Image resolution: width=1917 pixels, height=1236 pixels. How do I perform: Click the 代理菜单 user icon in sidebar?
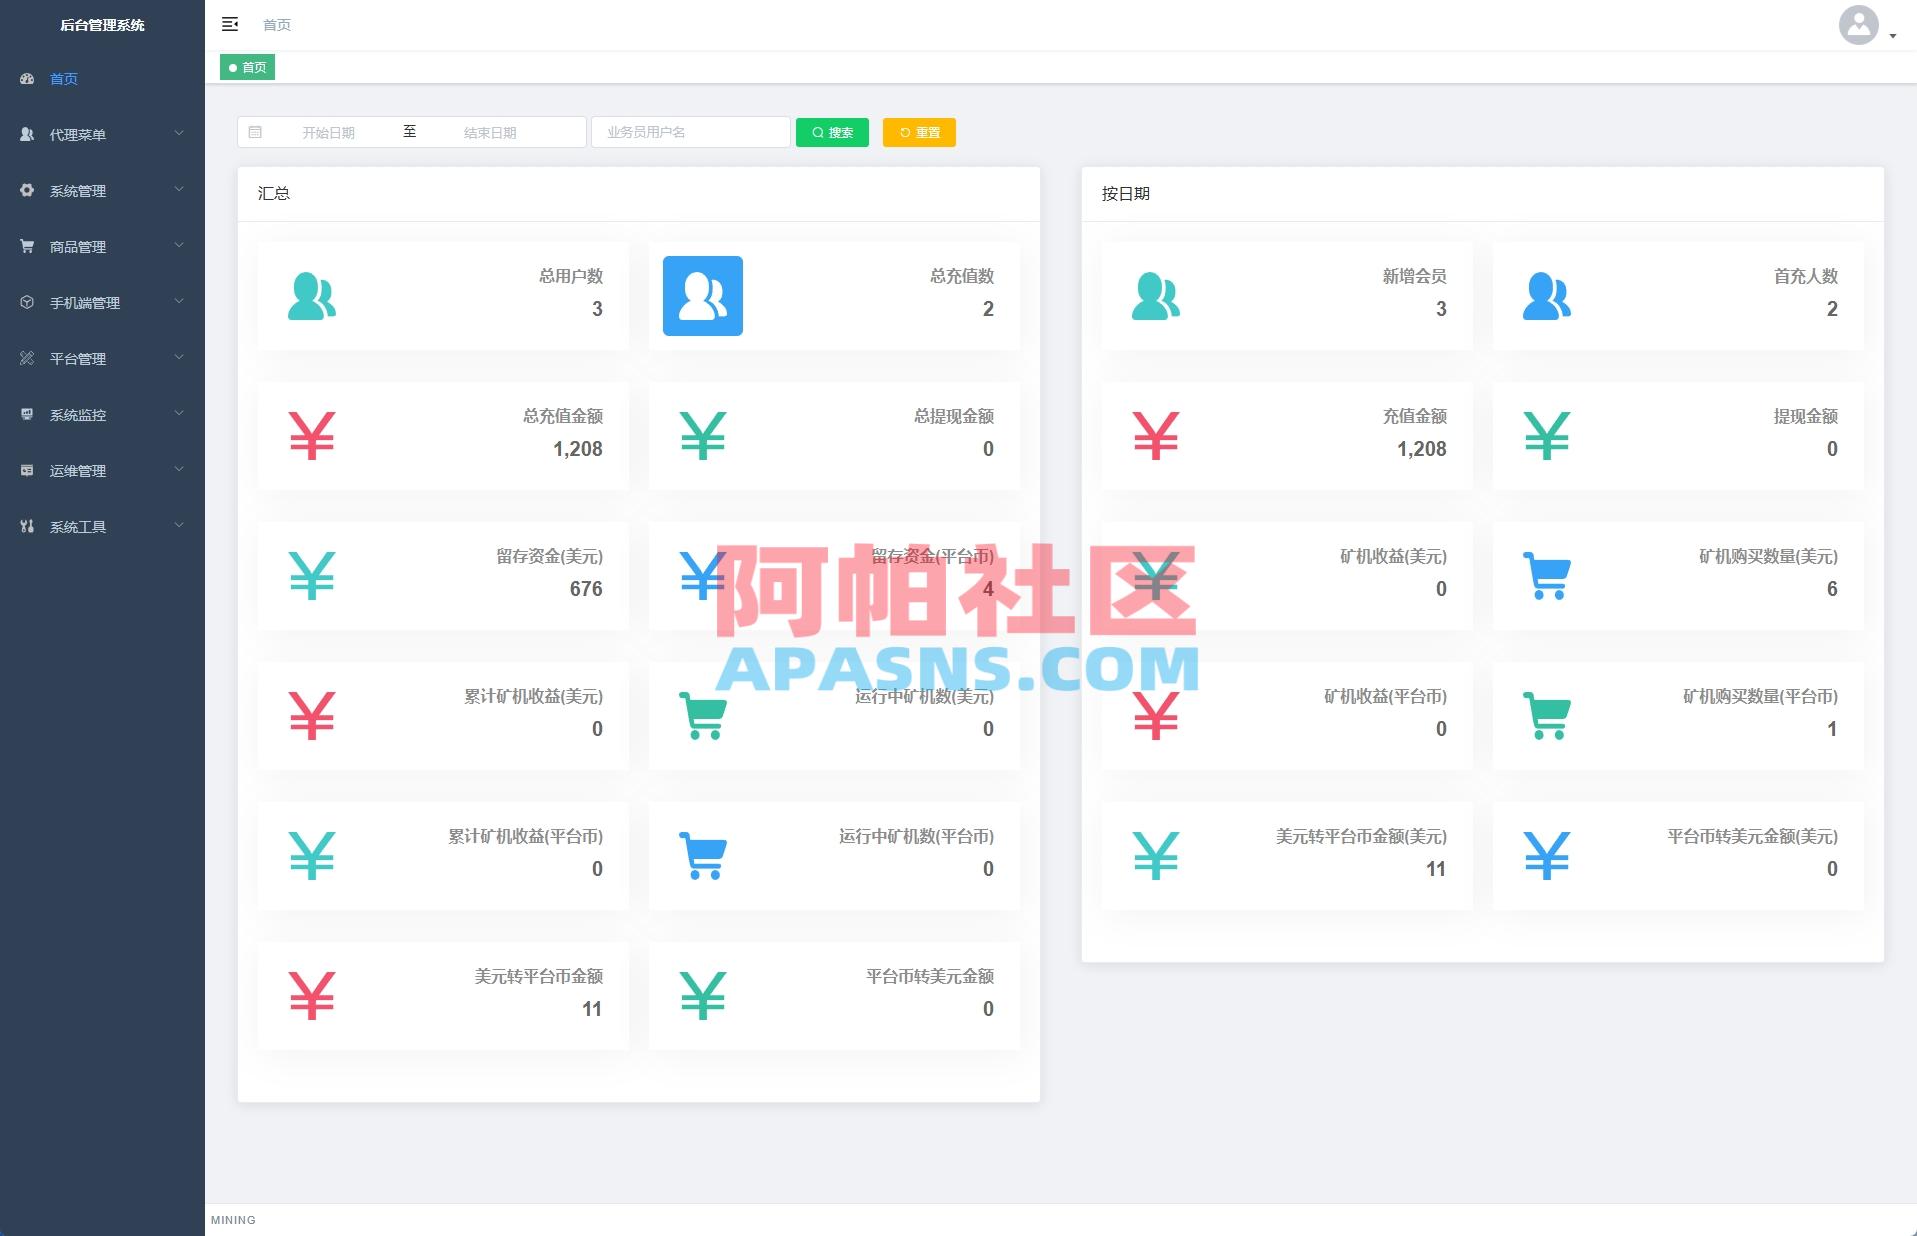coord(27,134)
